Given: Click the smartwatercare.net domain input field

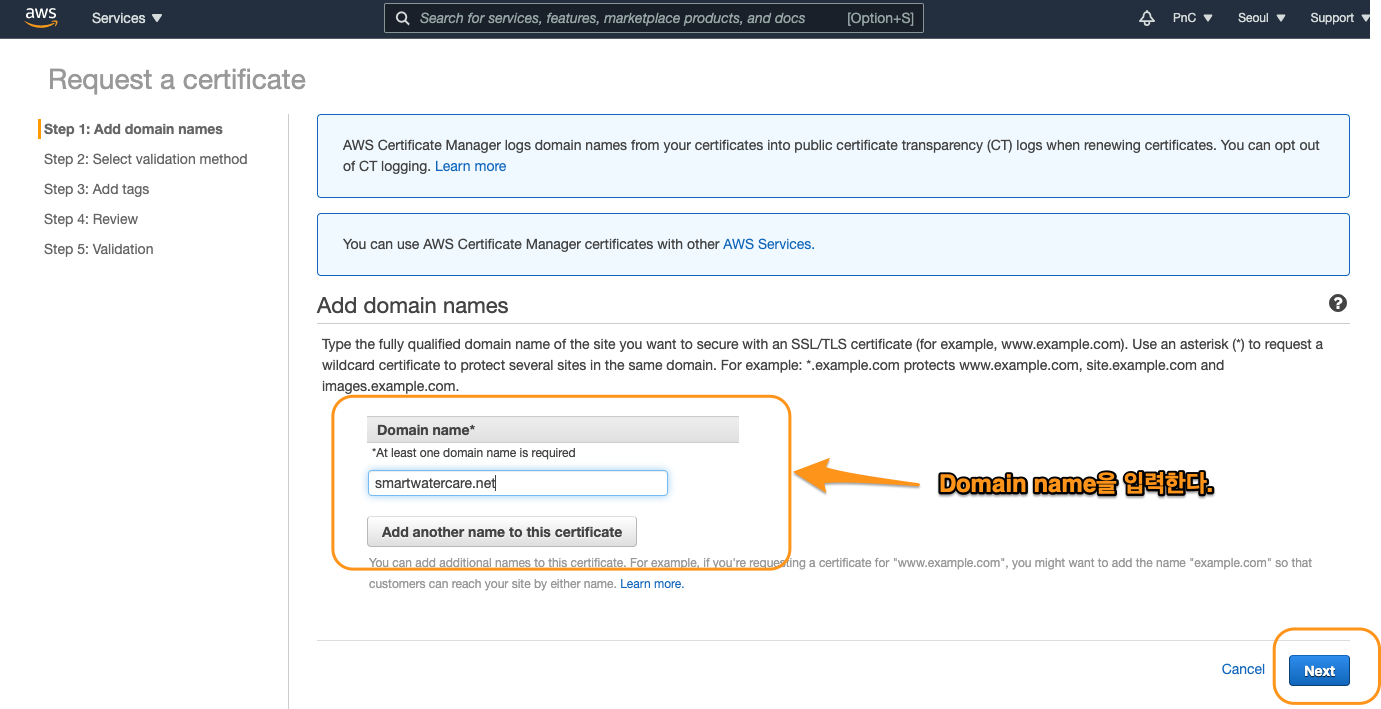Looking at the screenshot, I should point(517,483).
